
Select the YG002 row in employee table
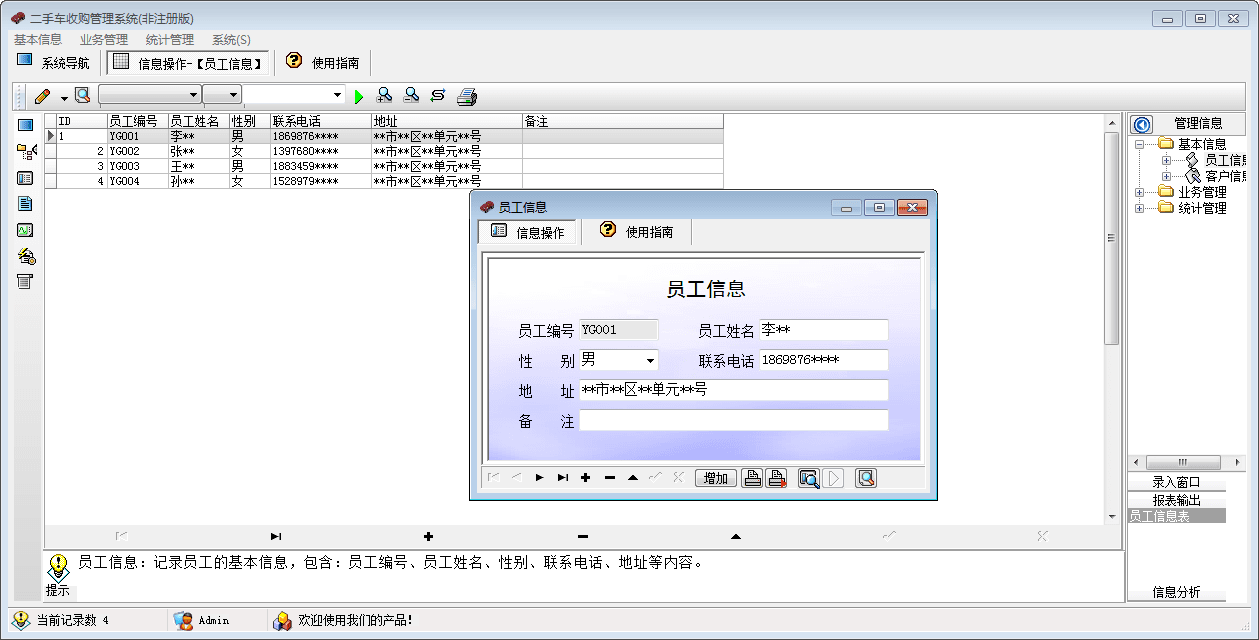point(383,151)
